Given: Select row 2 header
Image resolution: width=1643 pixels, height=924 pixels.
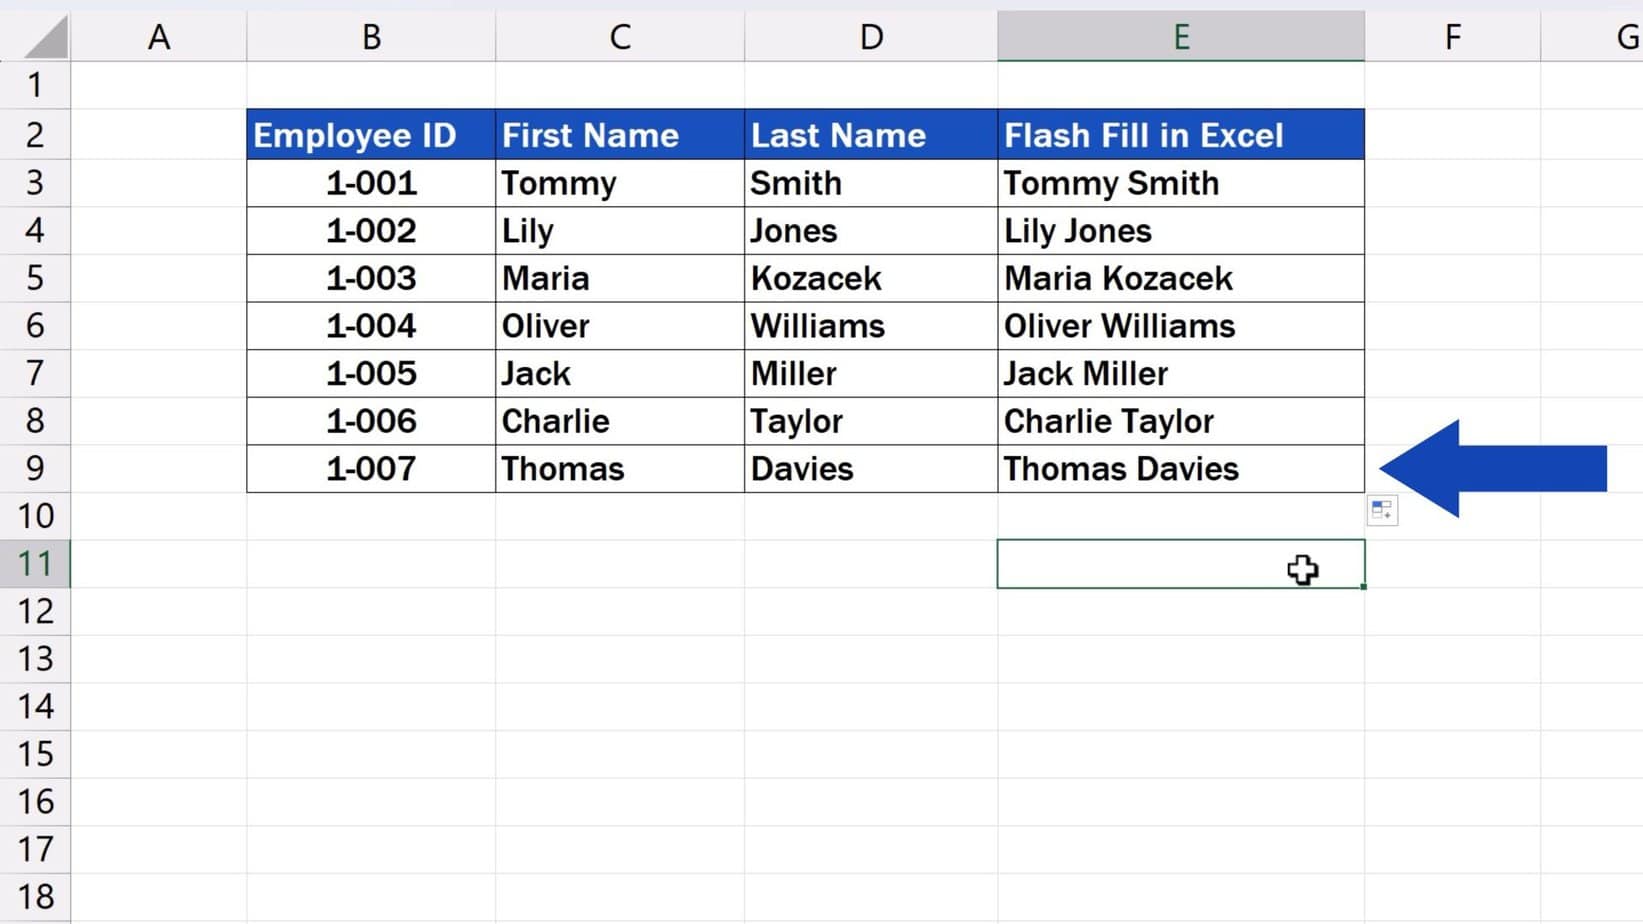Looking at the screenshot, I should point(35,135).
